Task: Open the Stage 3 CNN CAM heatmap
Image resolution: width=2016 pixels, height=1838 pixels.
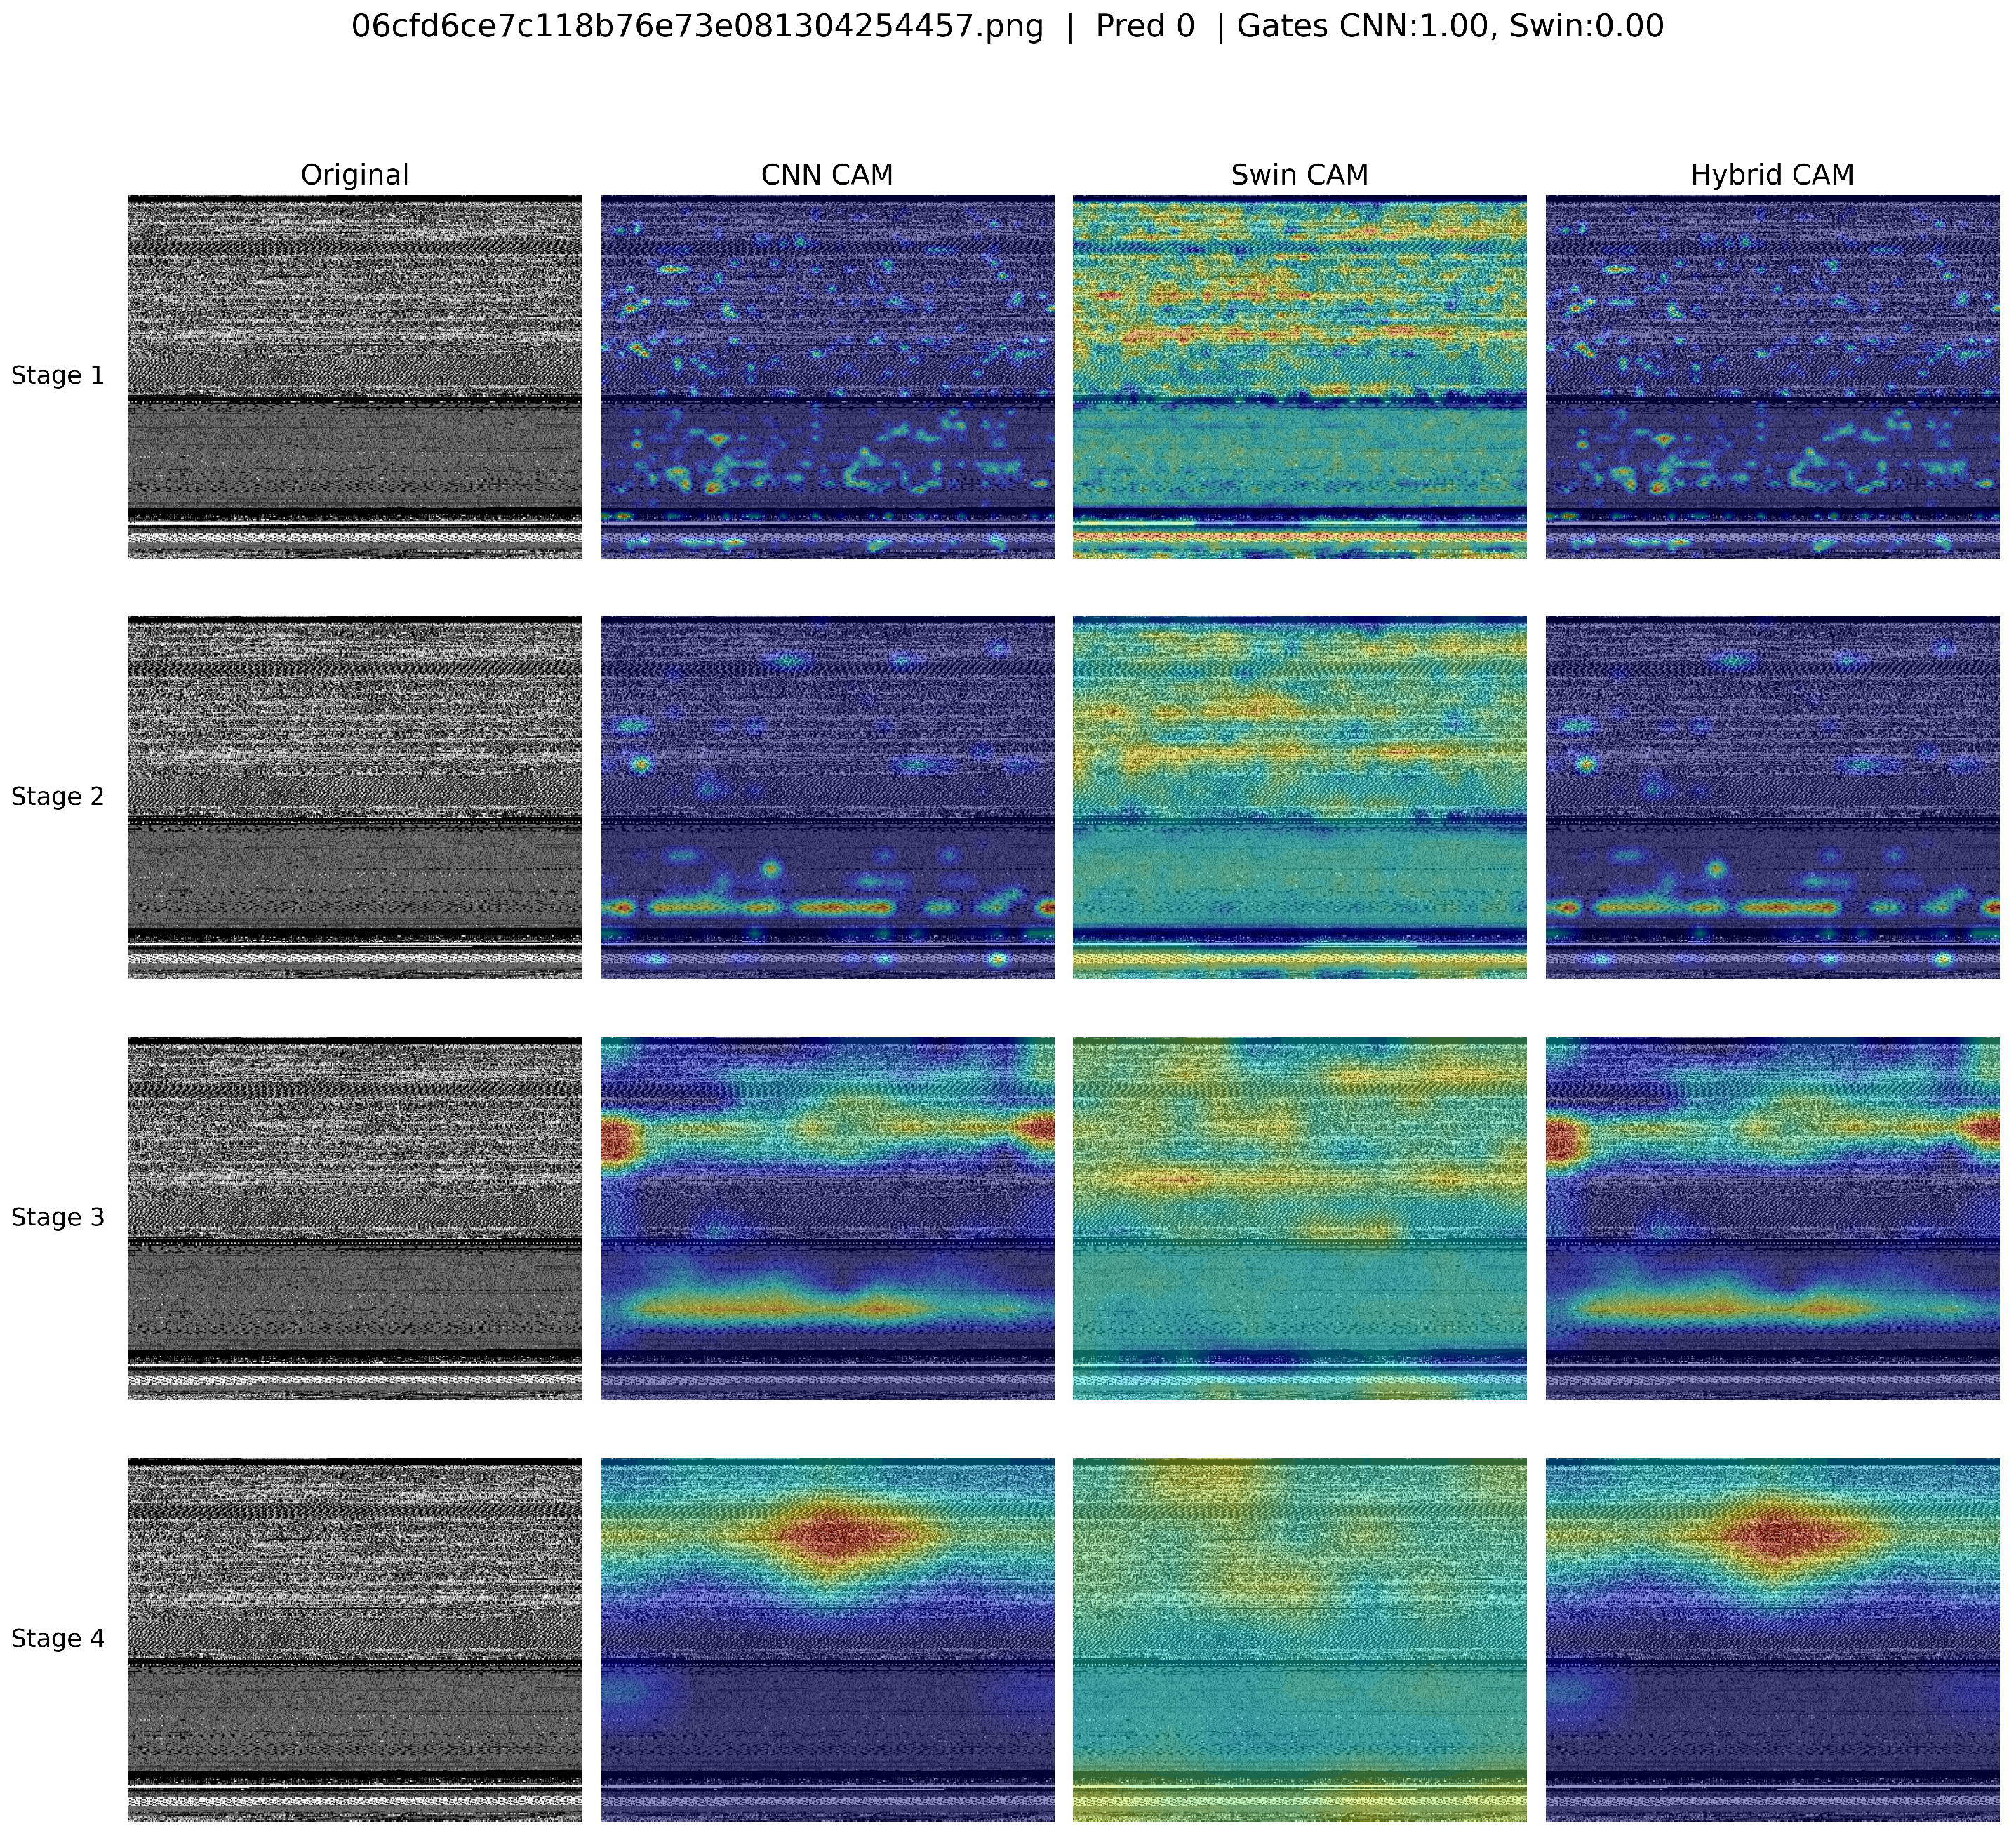Action: [x=827, y=1218]
